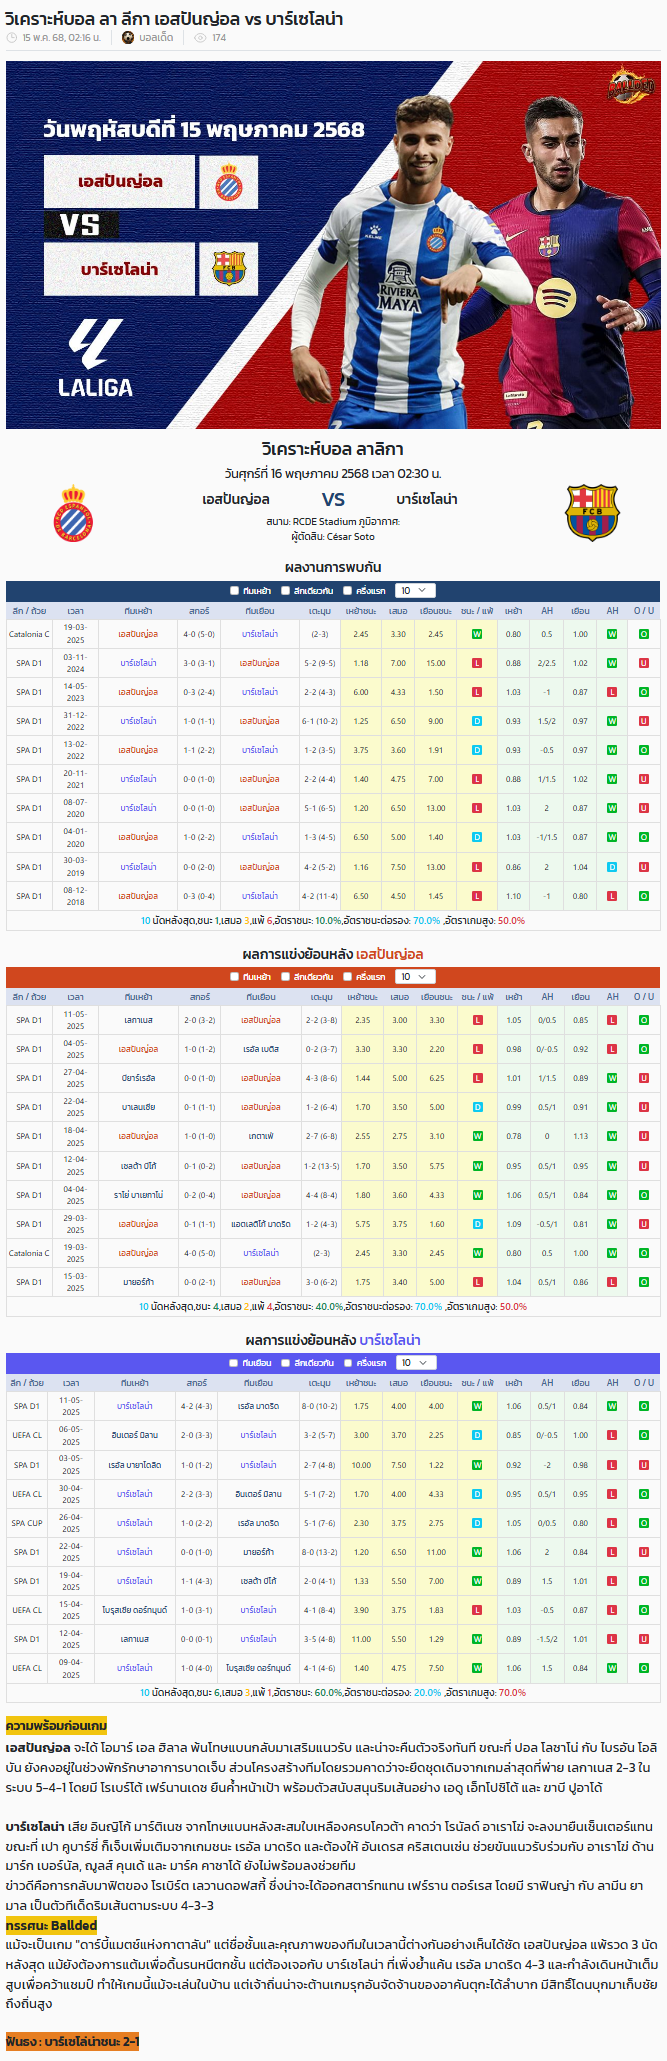Click เรอัล บายาโดลิด in Barcelona 03-05-2025 row

134,1465
